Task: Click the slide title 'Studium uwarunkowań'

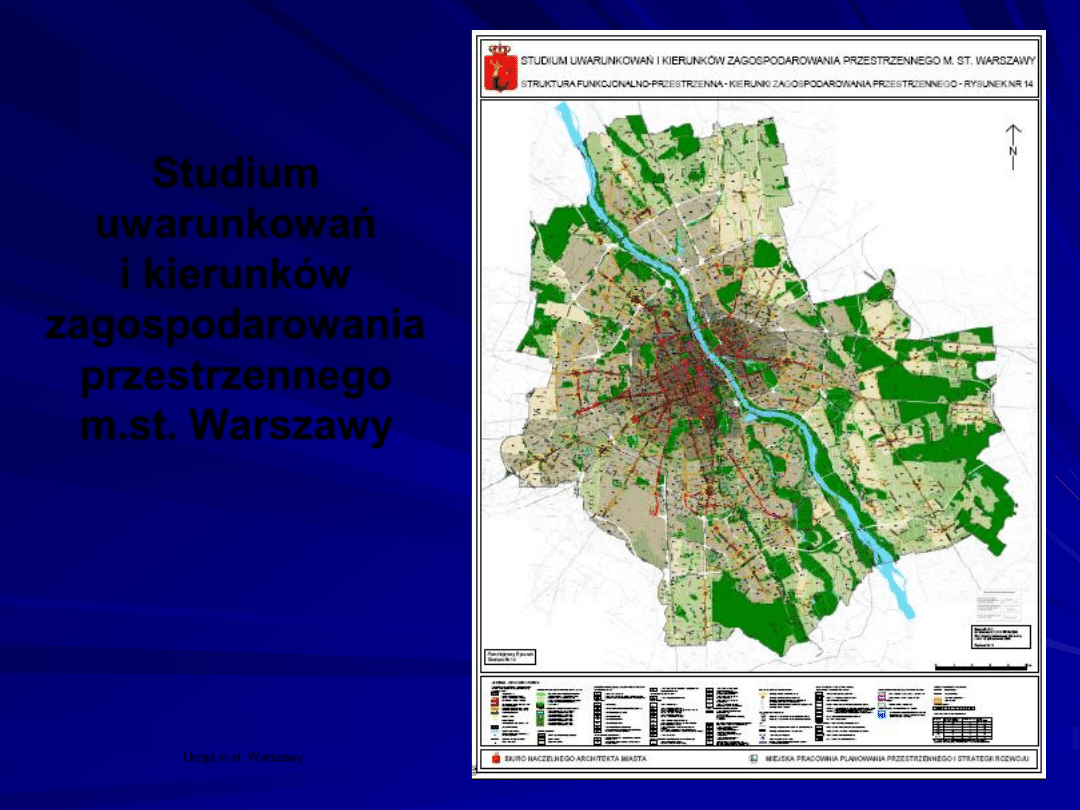Action: pyautogui.click(x=235, y=199)
